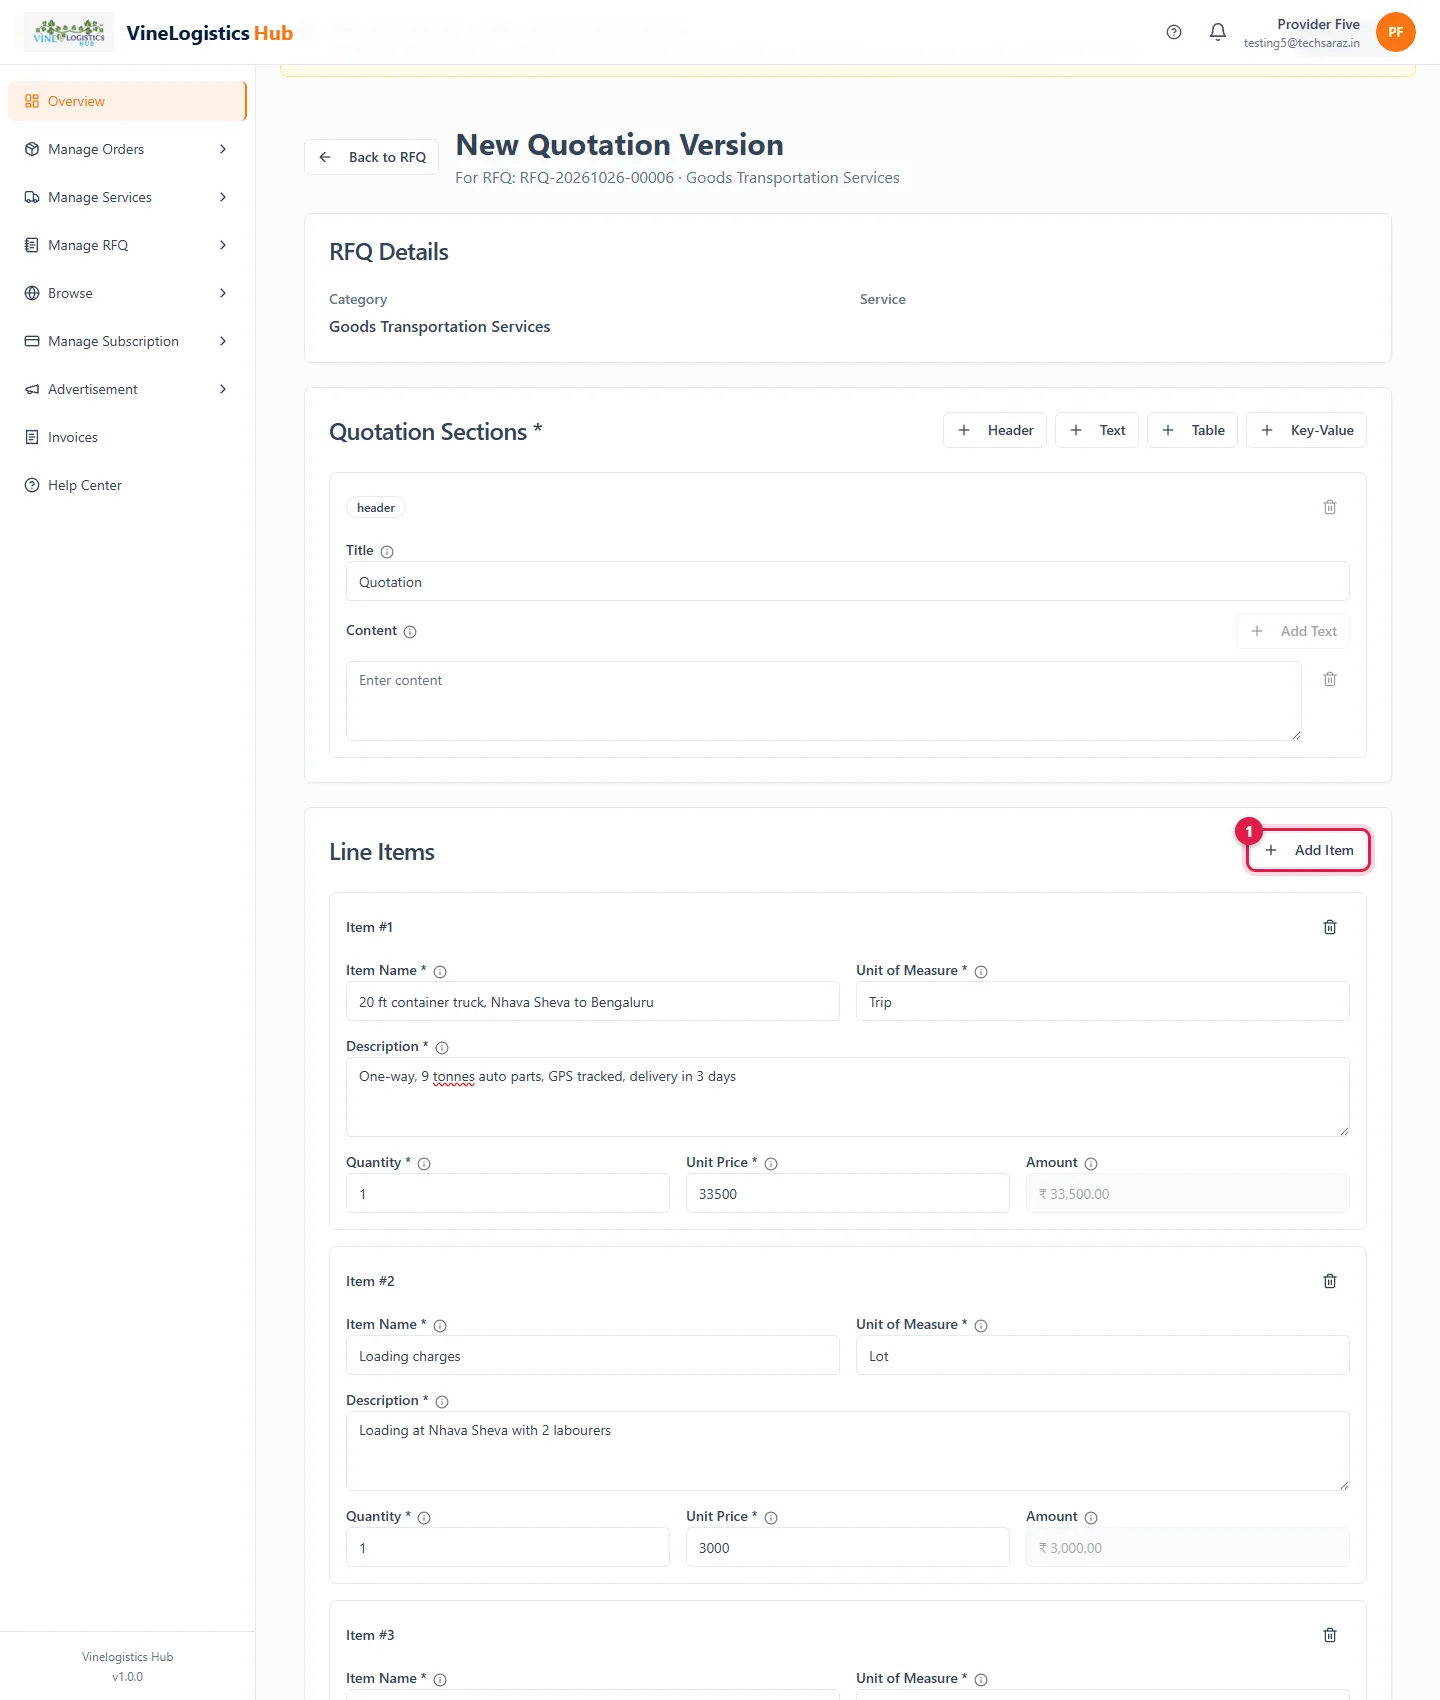Image resolution: width=1440 pixels, height=1700 pixels.
Task: Edit Item #1 Unit Price field 33500
Action: [848, 1193]
